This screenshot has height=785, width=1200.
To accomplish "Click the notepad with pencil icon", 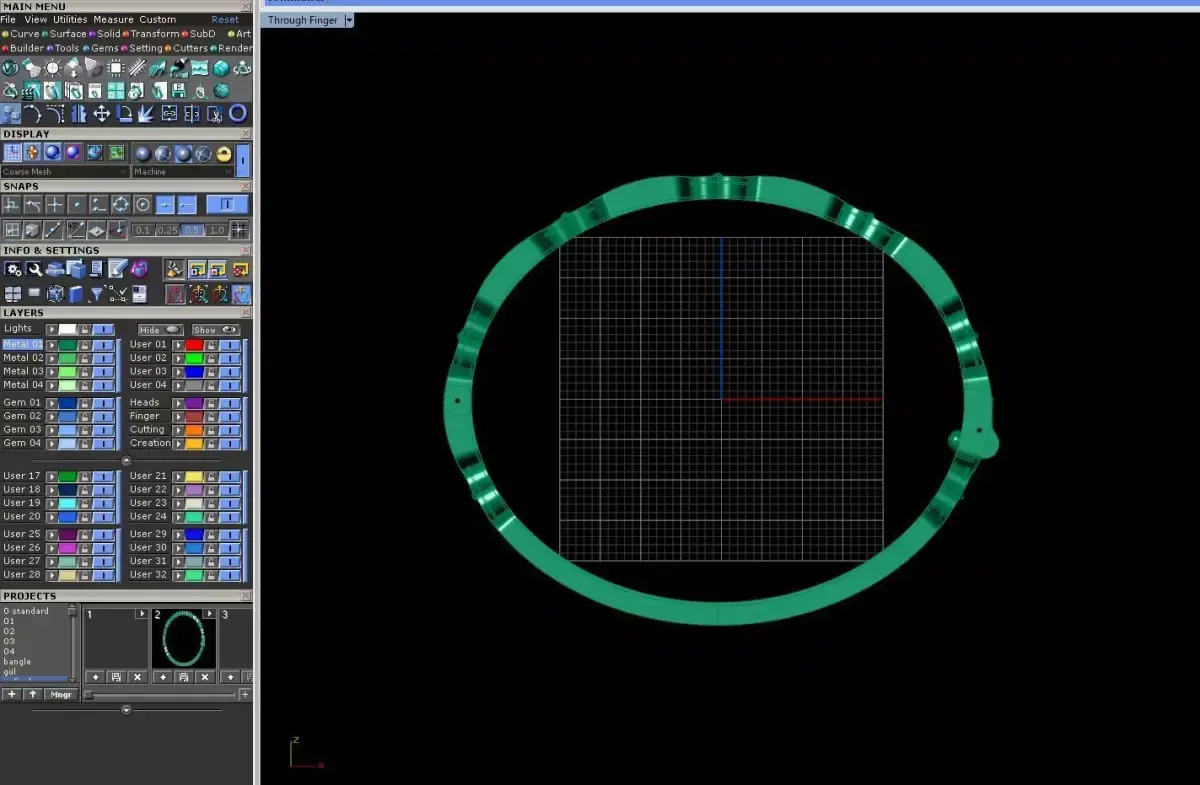I will [x=117, y=269].
